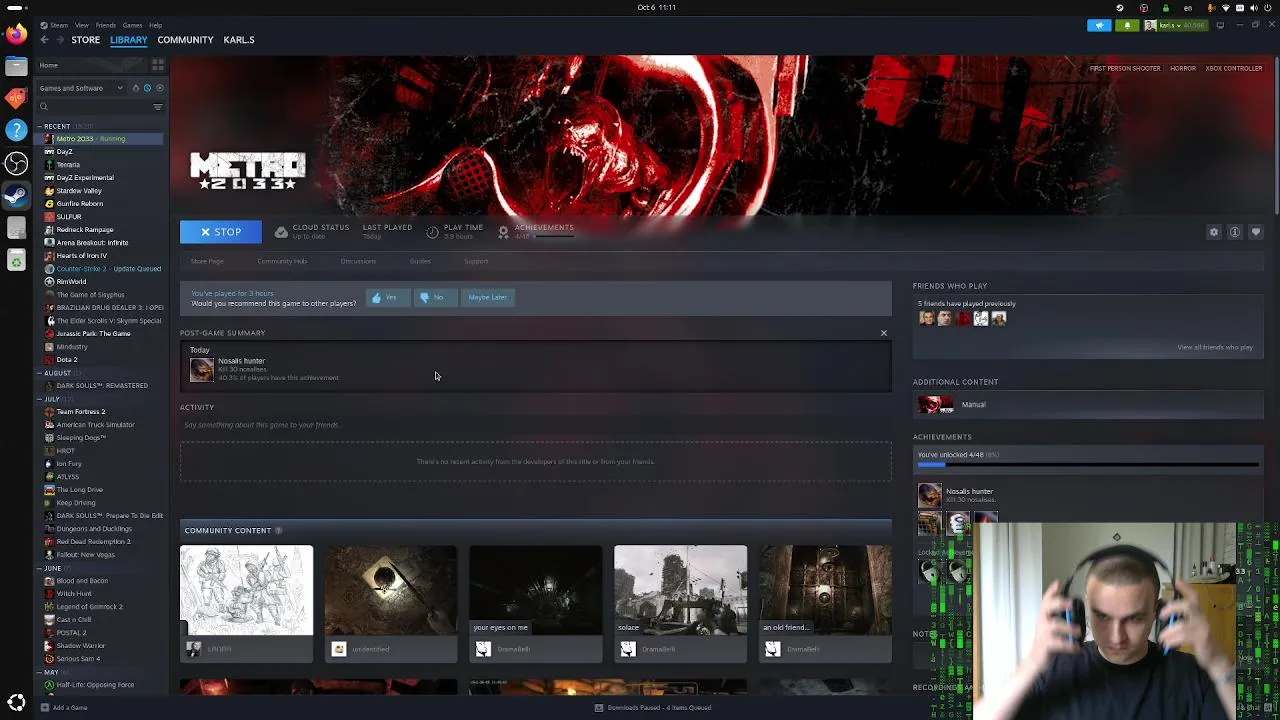Viewport: 1280px width, 720px height.
Task: Switch library to grid collections view
Action: 157,65
